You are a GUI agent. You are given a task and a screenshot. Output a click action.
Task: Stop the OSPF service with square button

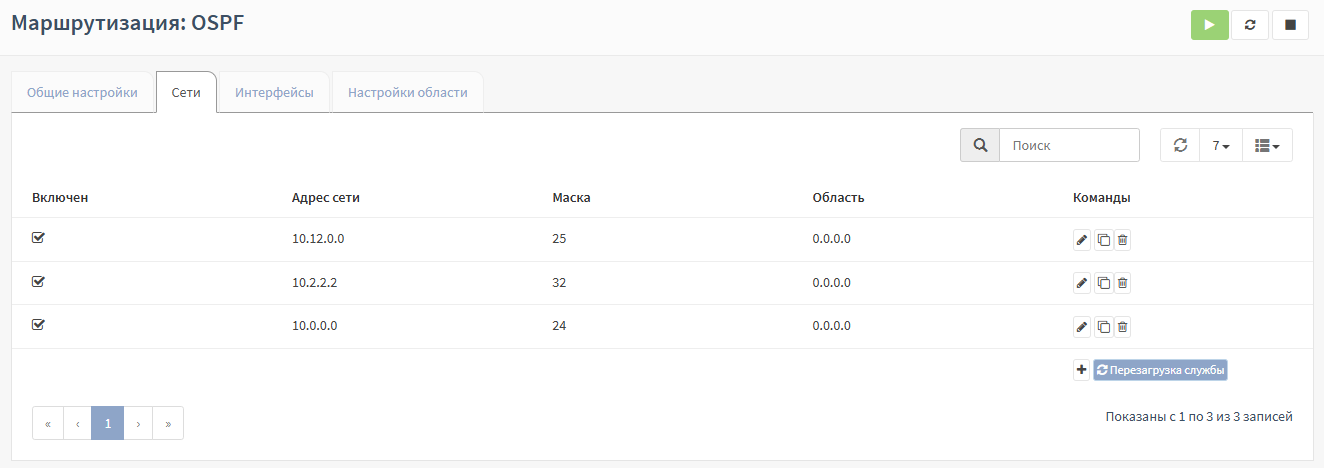1290,25
